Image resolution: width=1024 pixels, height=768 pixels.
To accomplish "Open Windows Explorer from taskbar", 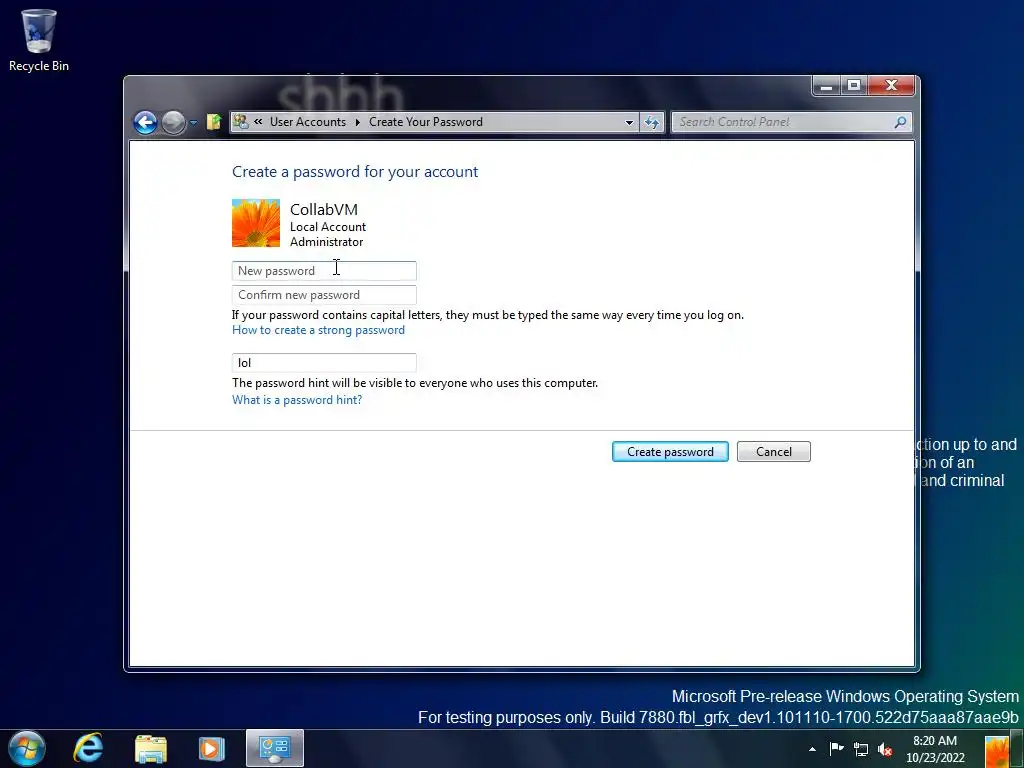I will (151, 749).
